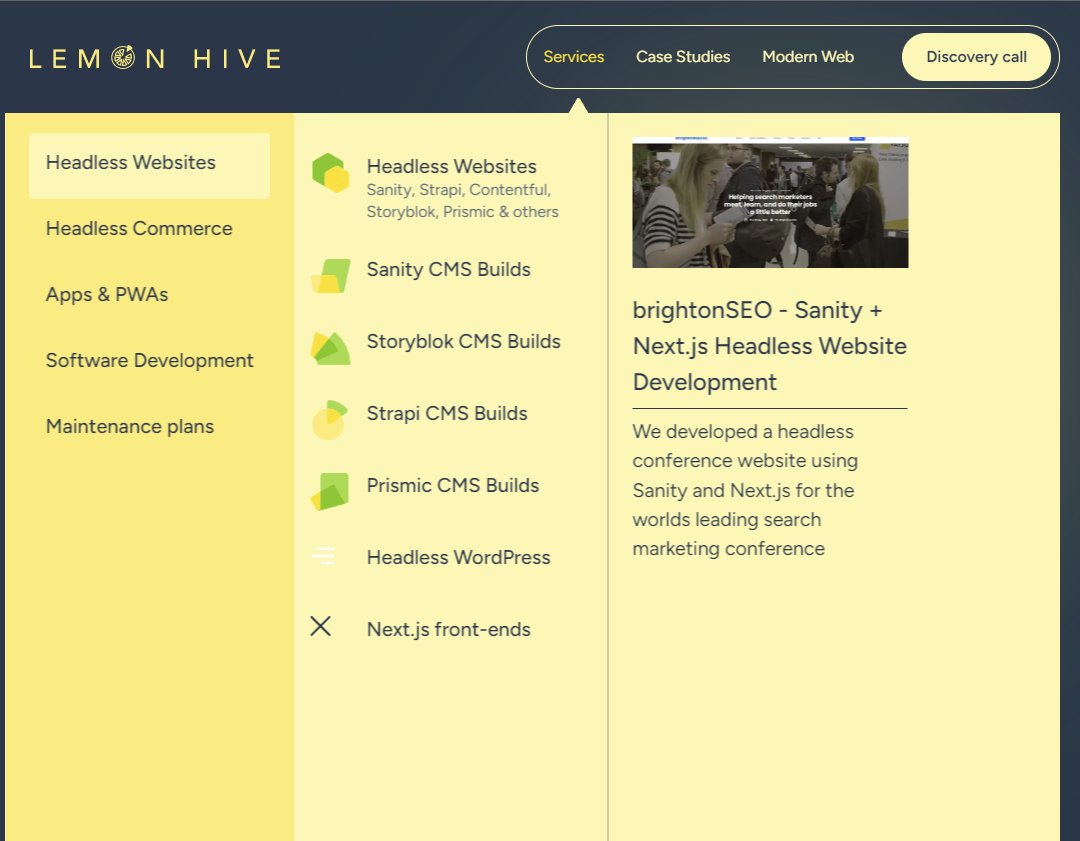The width and height of the screenshot is (1080, 841).
Task: Open the Prismic CMS Builds link
Action: [x=453, y=485]
